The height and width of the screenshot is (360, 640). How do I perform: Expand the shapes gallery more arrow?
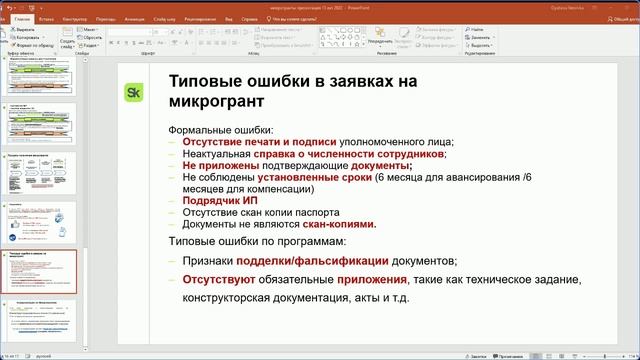pyautogui.click(x=363, y=44)
